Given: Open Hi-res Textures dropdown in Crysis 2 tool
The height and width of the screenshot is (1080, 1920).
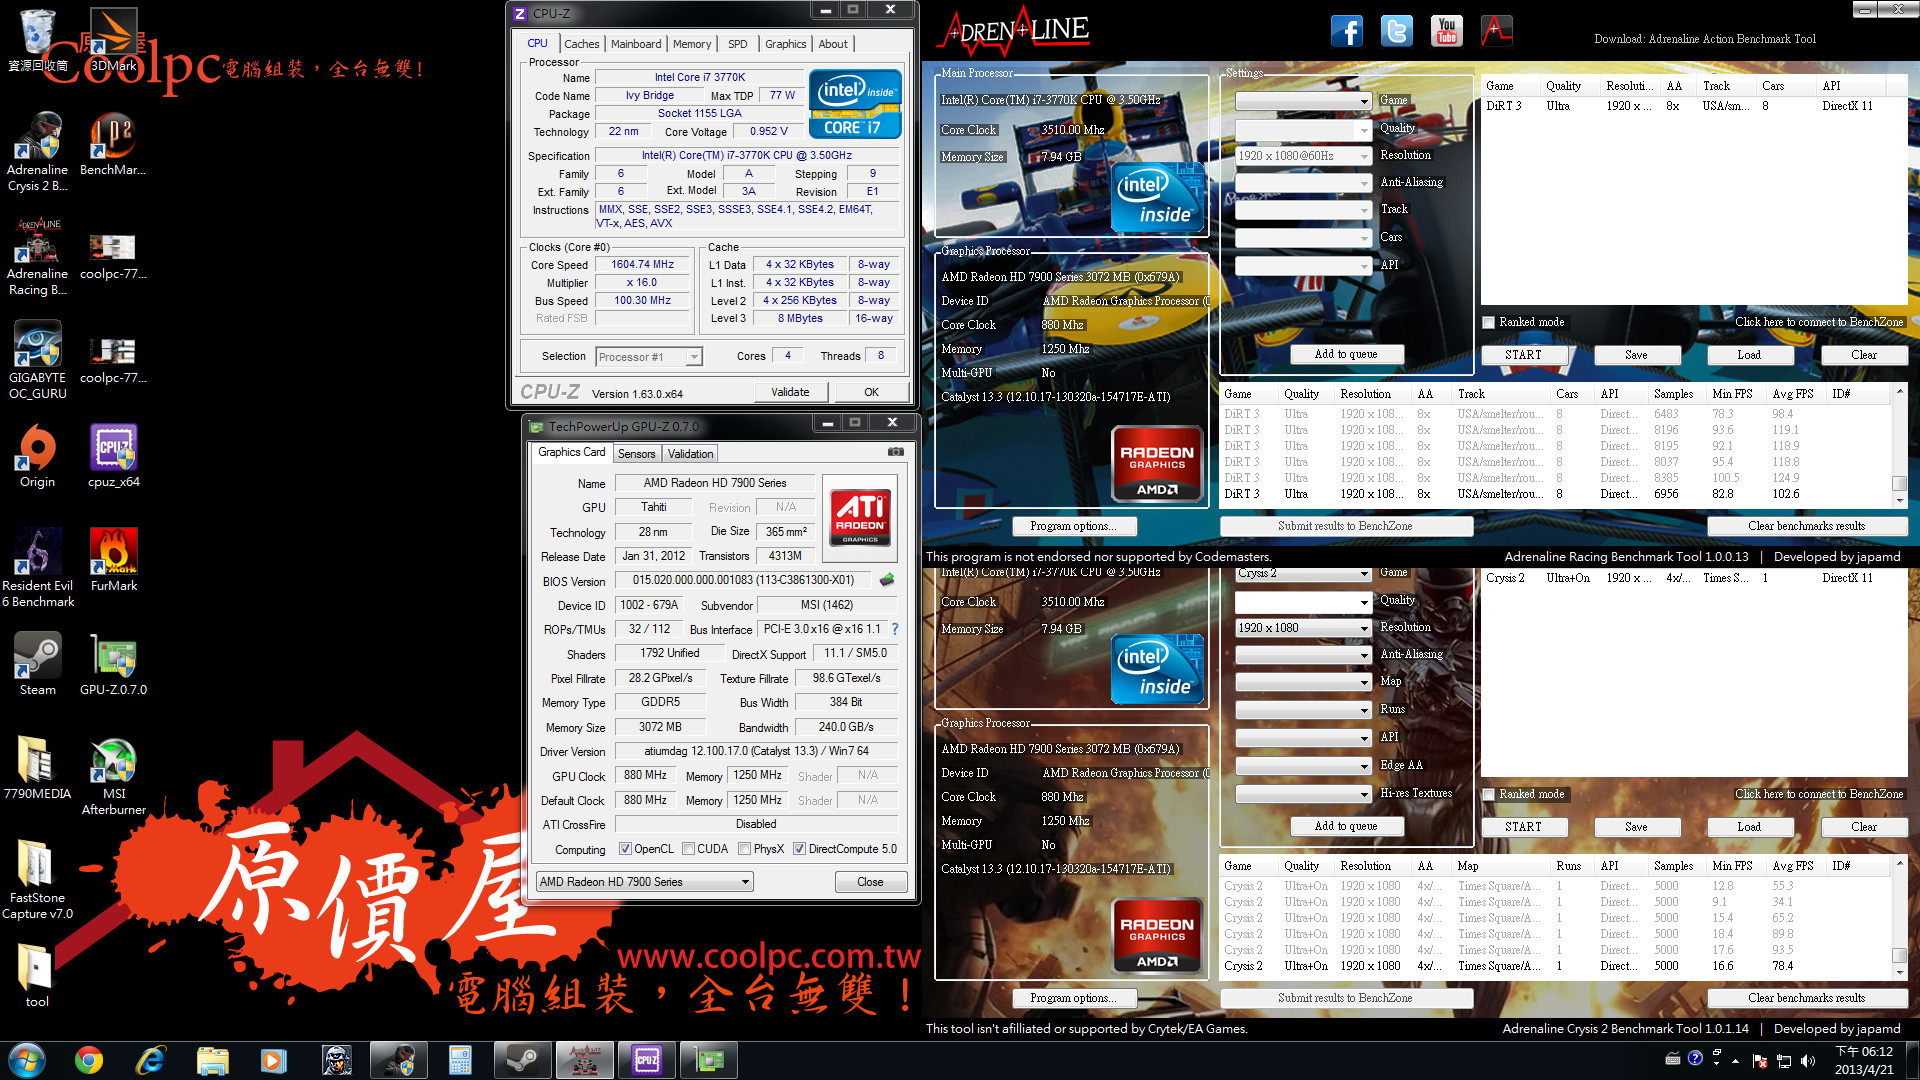Looking at the screenshot, I should point(1304,794).
